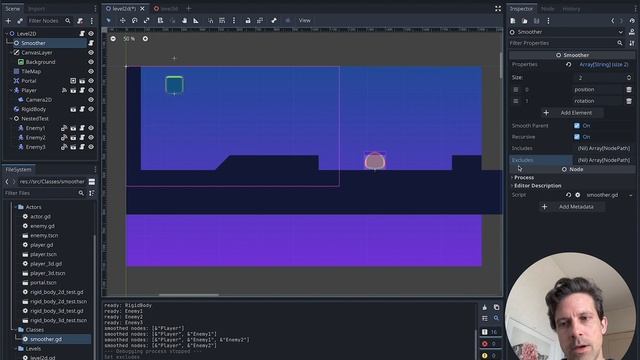Click the Add Child Node plus icon
The width and height of the screenshot is (640, 360).
(x=8, y=21)
